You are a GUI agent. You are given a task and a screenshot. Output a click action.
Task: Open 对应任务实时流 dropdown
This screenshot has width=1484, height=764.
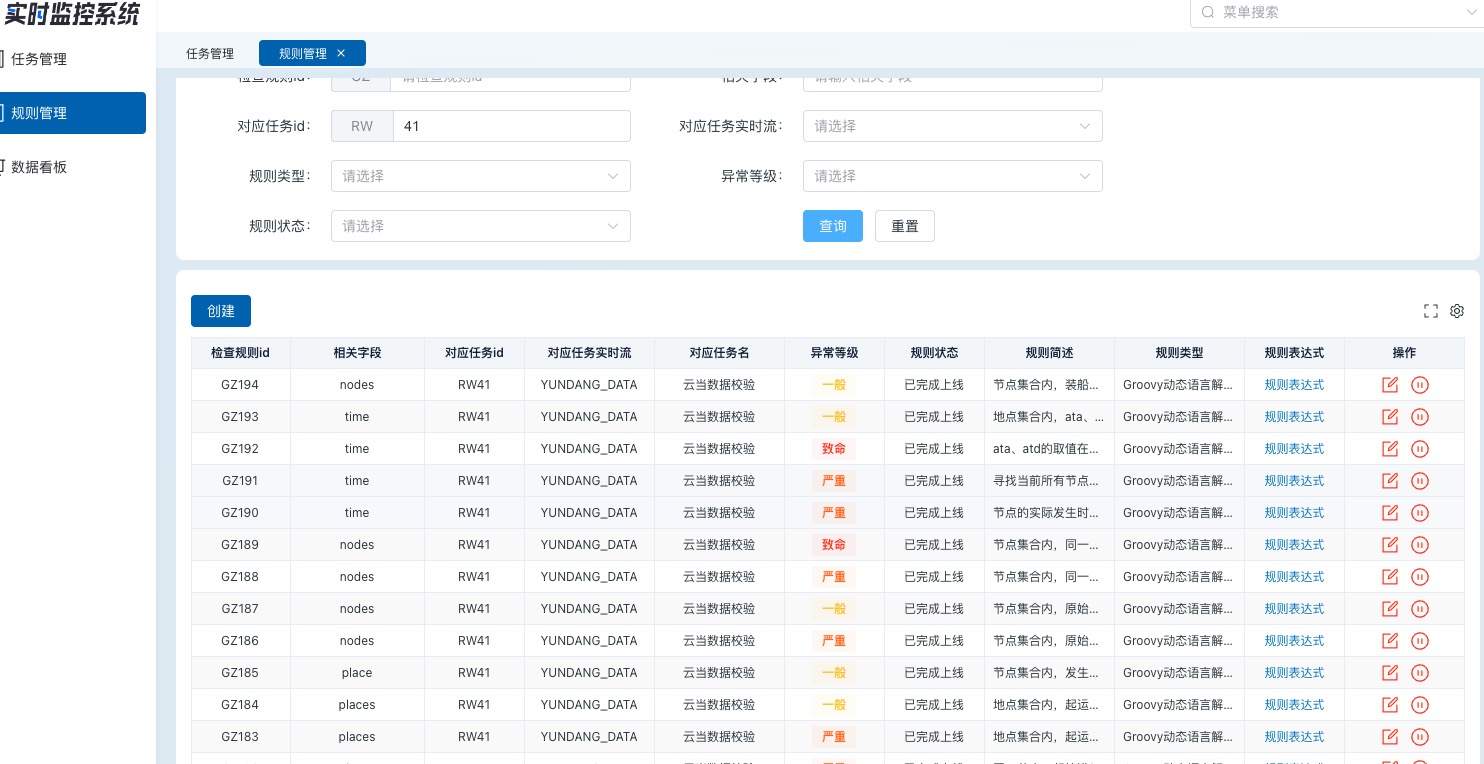tap(952, 126)
